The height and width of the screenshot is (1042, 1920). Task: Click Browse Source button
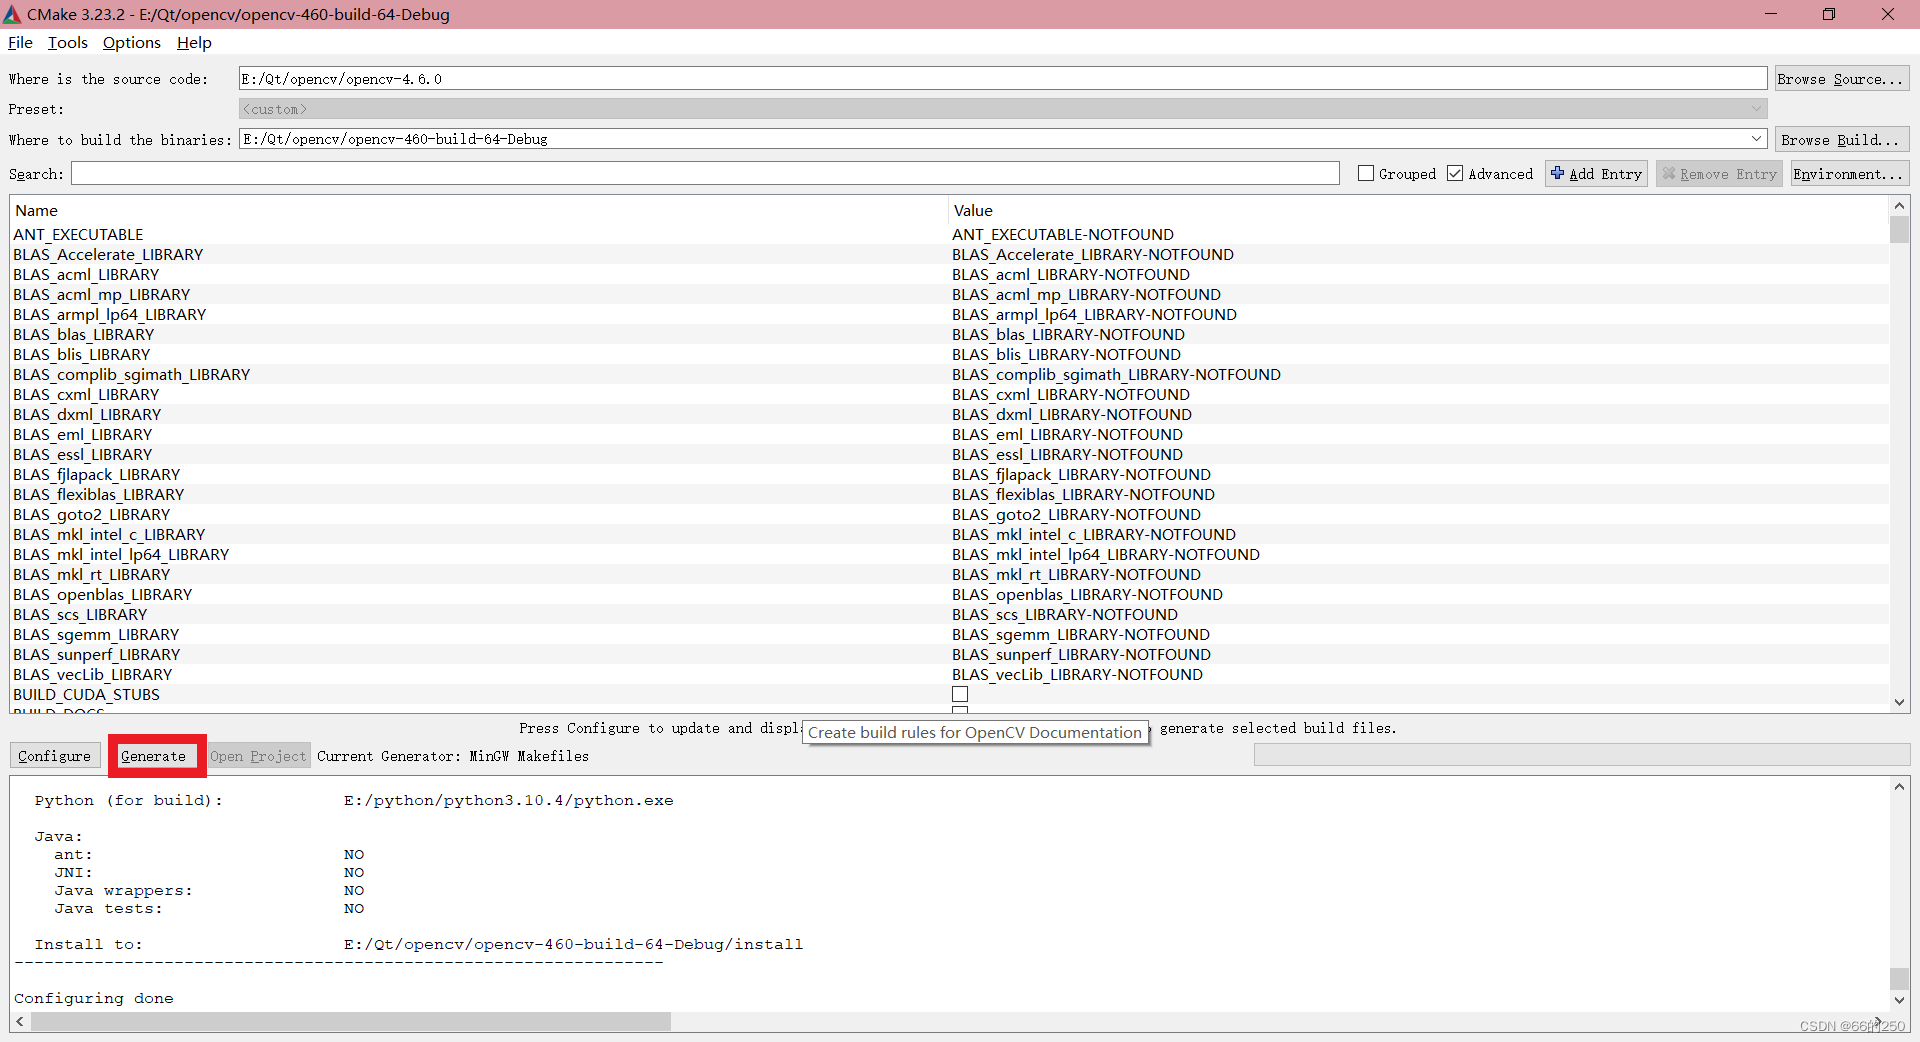point(1842,79)
